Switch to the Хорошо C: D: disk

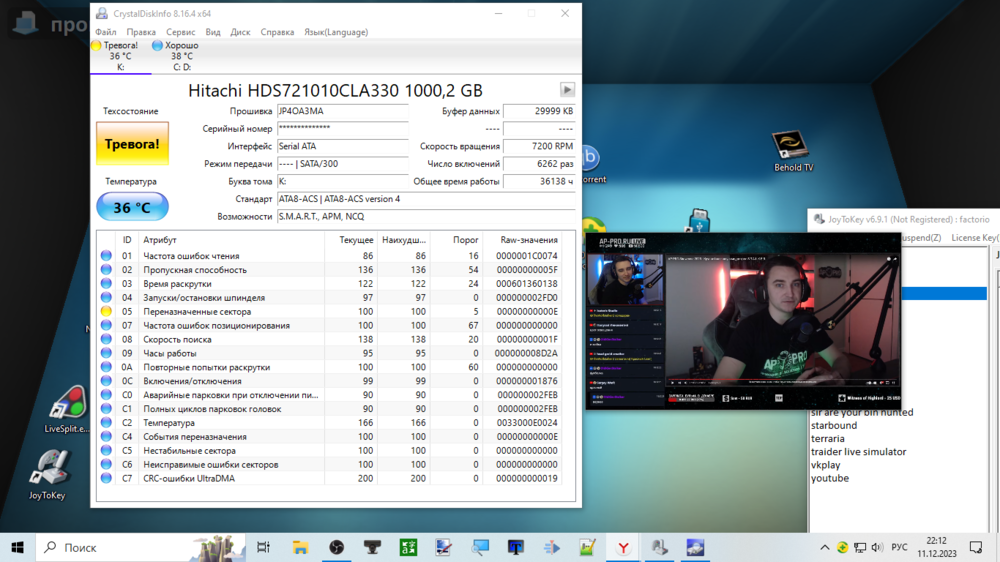180,56
